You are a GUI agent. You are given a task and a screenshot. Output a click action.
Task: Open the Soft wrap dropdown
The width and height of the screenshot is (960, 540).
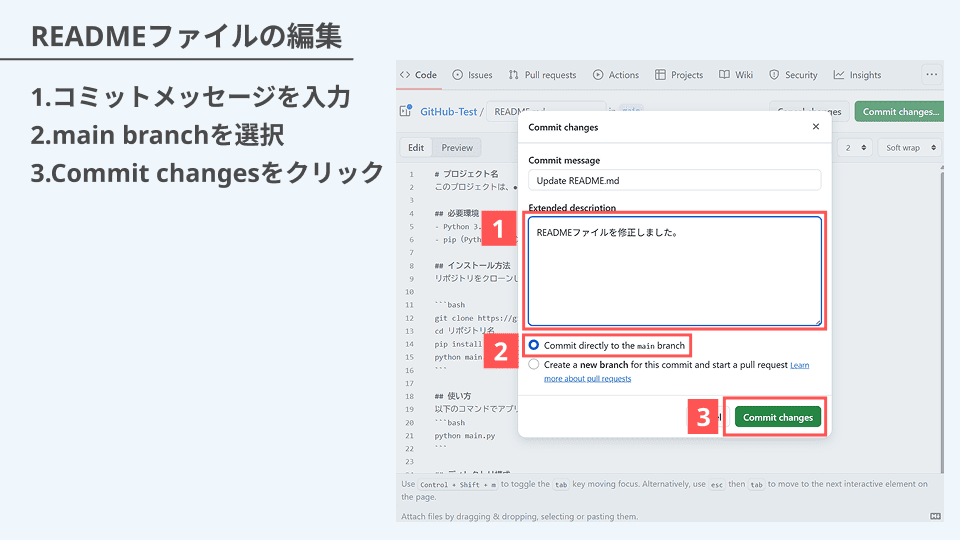(x=910, y=148)
